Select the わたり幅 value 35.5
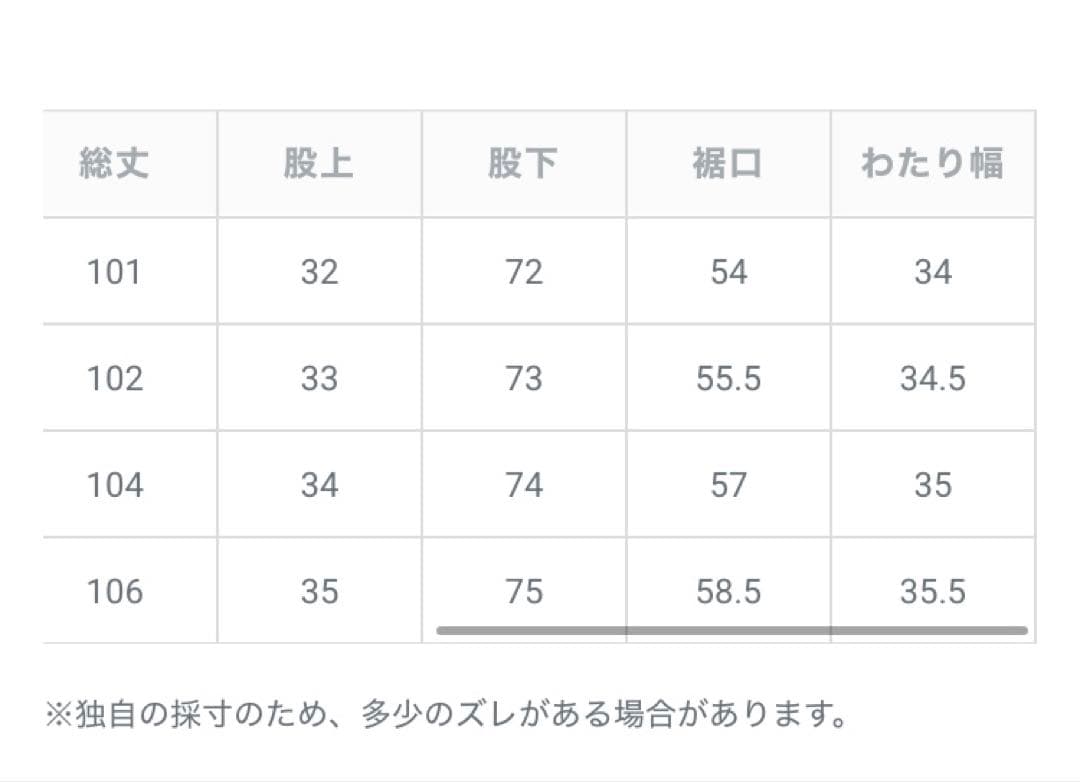1080x782 pixels. (x=932, y=591)
